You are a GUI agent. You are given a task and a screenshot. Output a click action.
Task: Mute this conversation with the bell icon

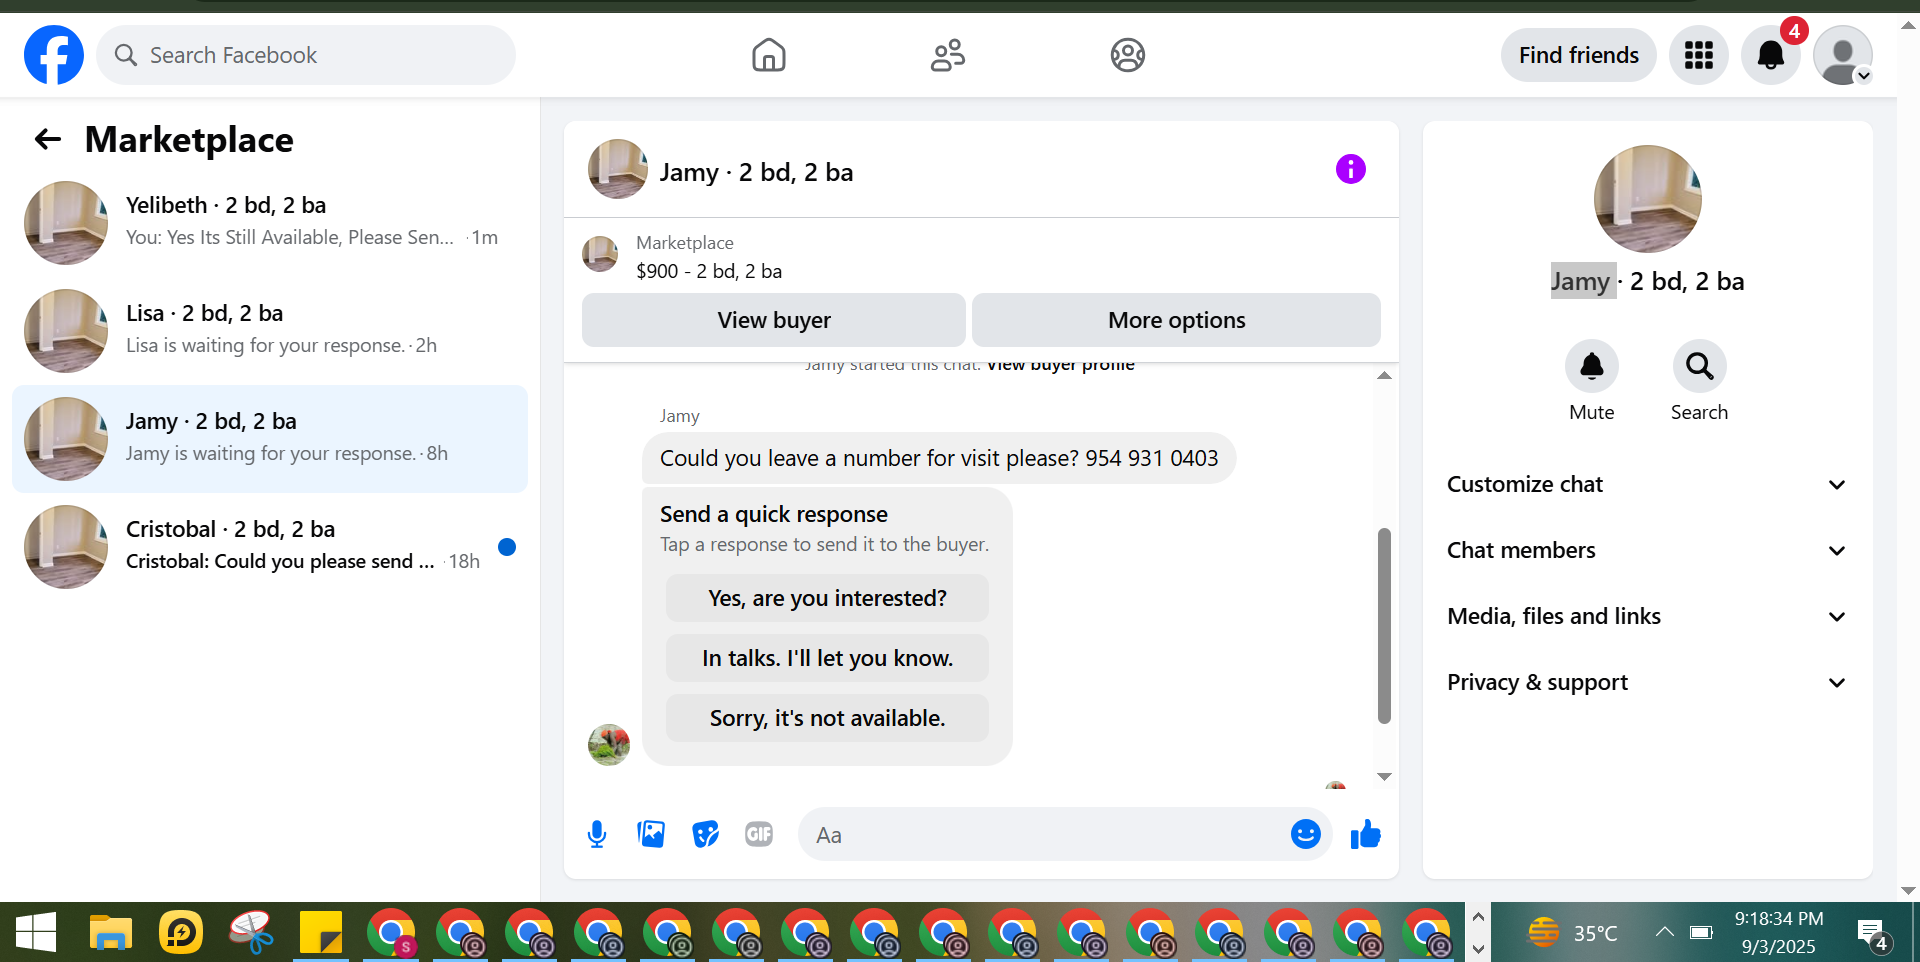(x=1592, y=367)
